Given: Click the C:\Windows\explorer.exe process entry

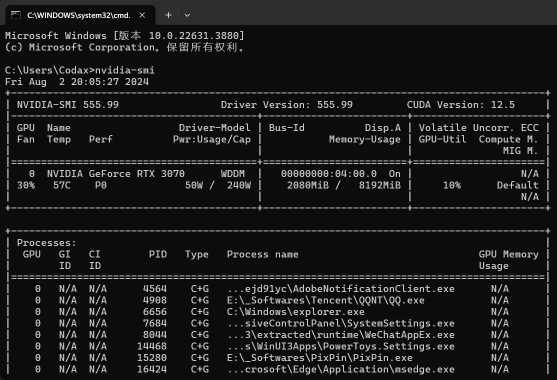Looking at the screenshot, I should point(296,312).
